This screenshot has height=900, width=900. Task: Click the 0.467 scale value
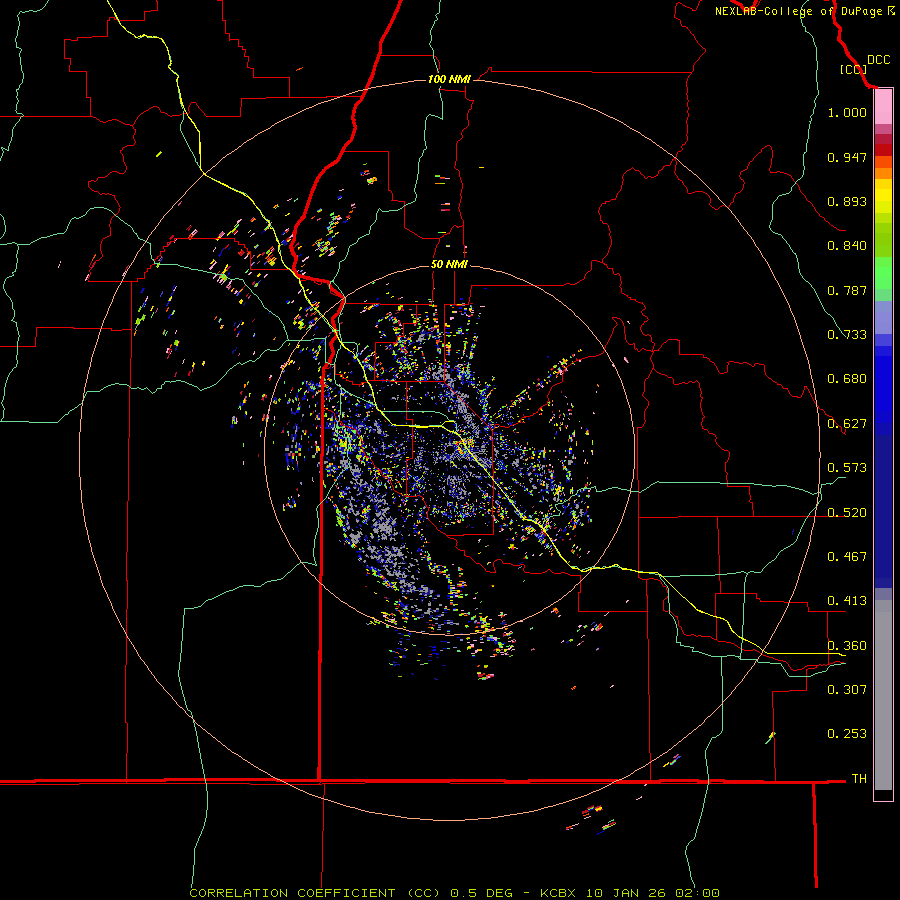pos(847,557)
